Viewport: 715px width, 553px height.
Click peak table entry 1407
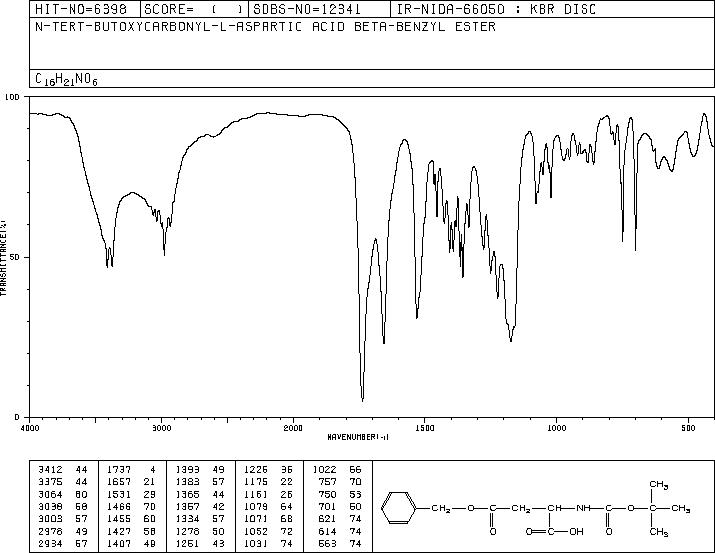pyautogui.click(x=119, y=544)
